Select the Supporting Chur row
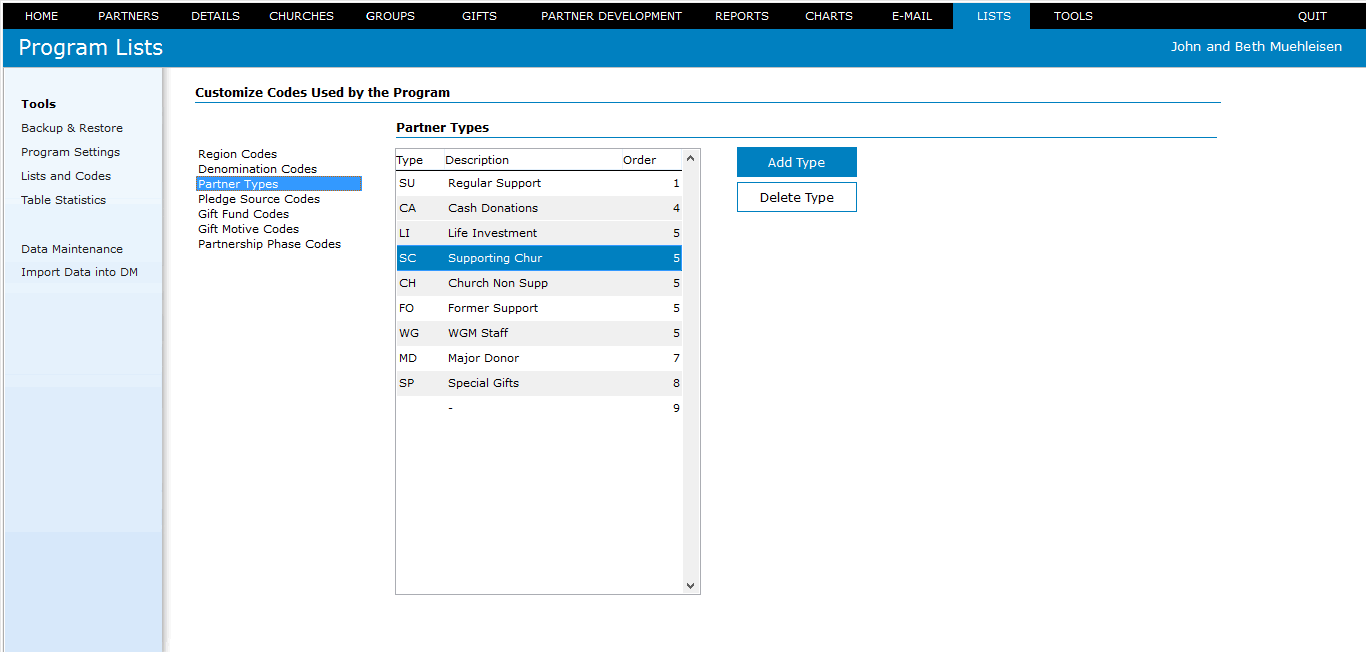Screen dimensions: 1366x652 [x=539, y=258]
